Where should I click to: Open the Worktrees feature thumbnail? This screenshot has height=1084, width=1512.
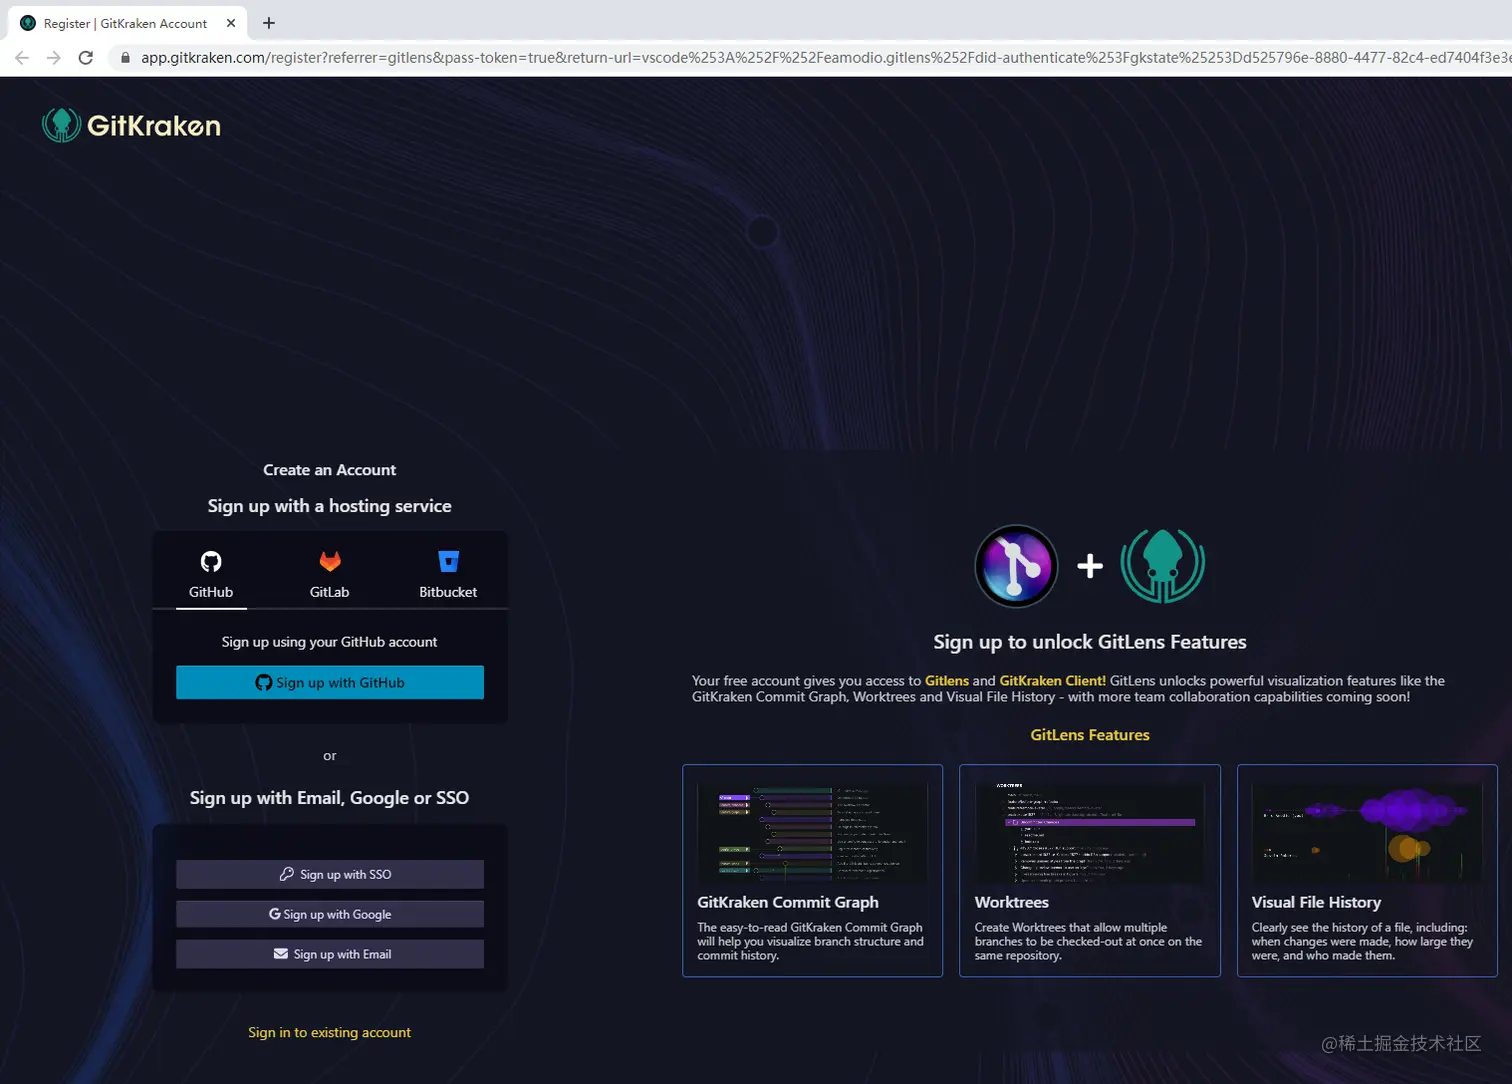click(1089, 833)
